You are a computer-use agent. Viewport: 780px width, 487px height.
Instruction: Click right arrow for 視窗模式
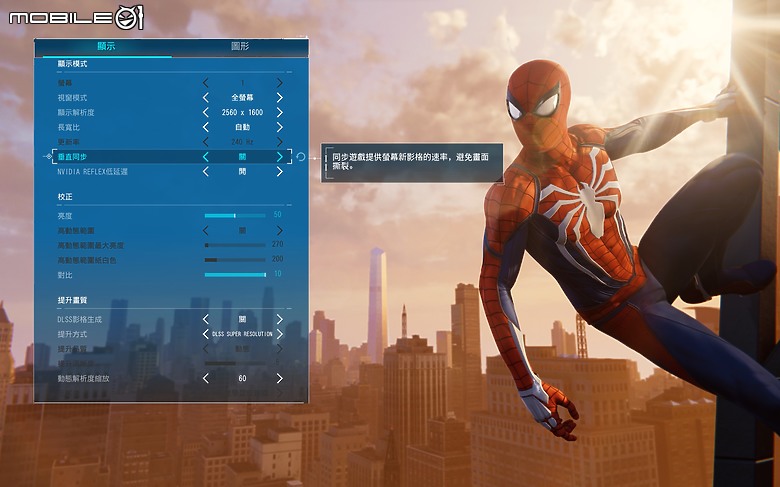pos(280,97)
